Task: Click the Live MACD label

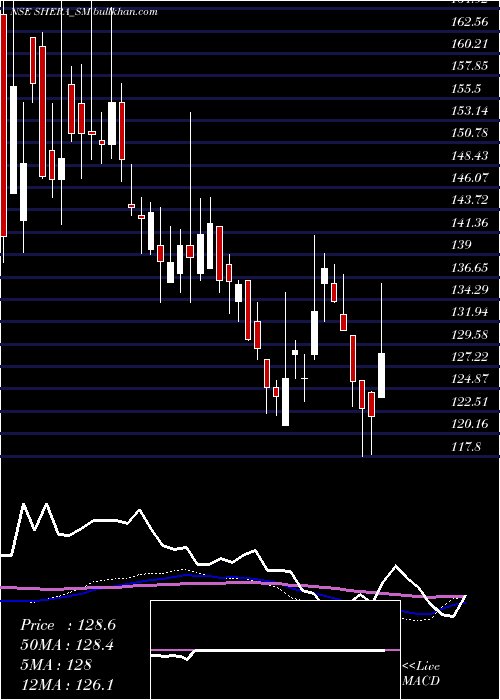Action: coord(421,674)
